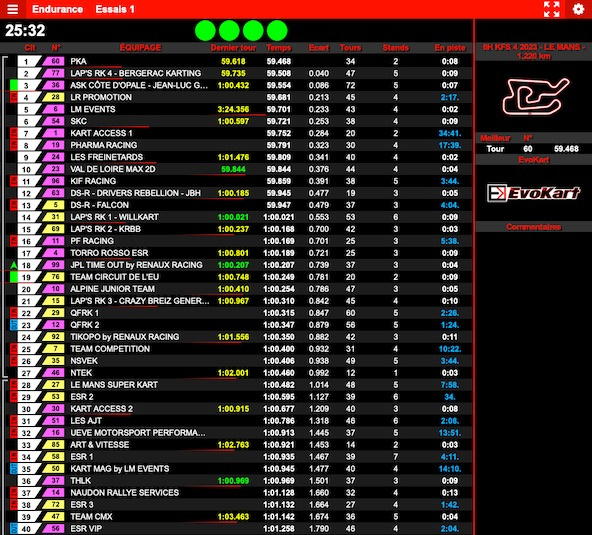Click kart number 77 badge
The height and width of the screenshot is (535, 592).
coord(54,73)
